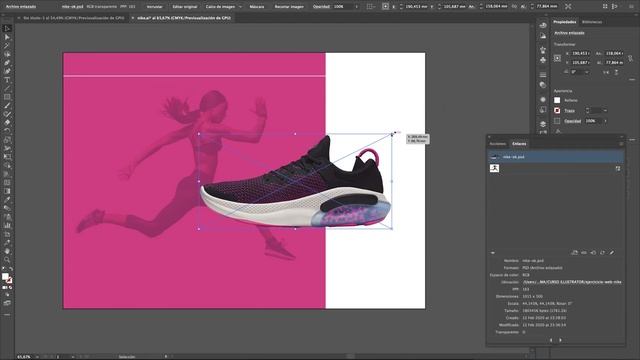This screenshot has height=360, width=640.
Task: Click the Transform icon in control bar
Action: (568, 7)
